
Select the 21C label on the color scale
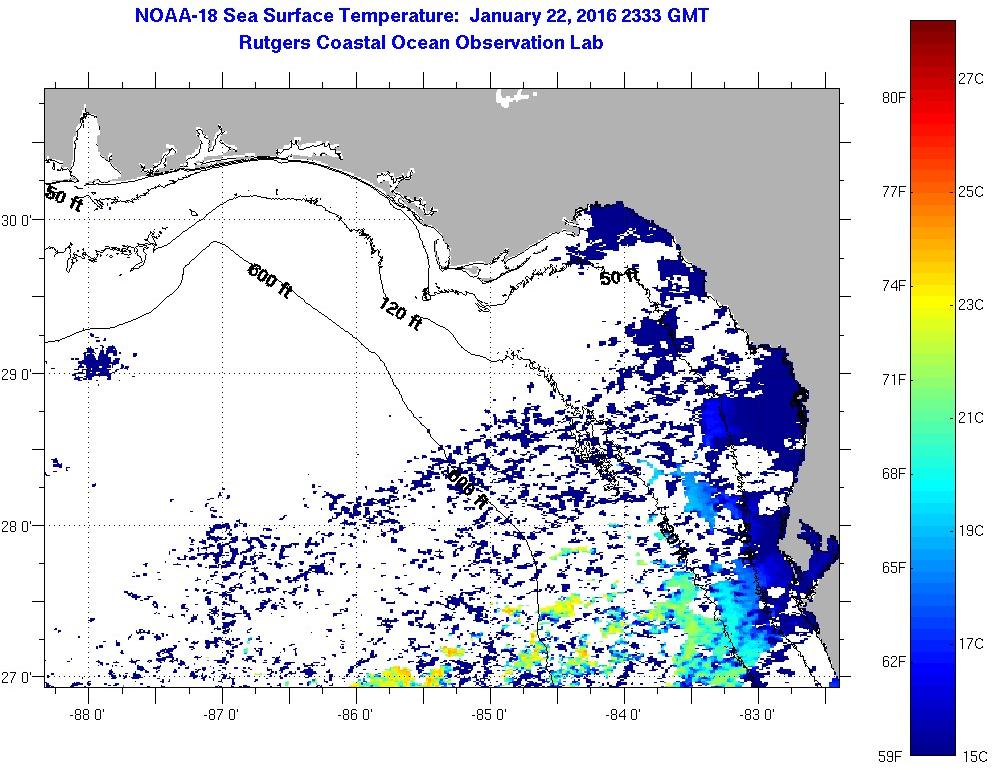click(970, 417)
